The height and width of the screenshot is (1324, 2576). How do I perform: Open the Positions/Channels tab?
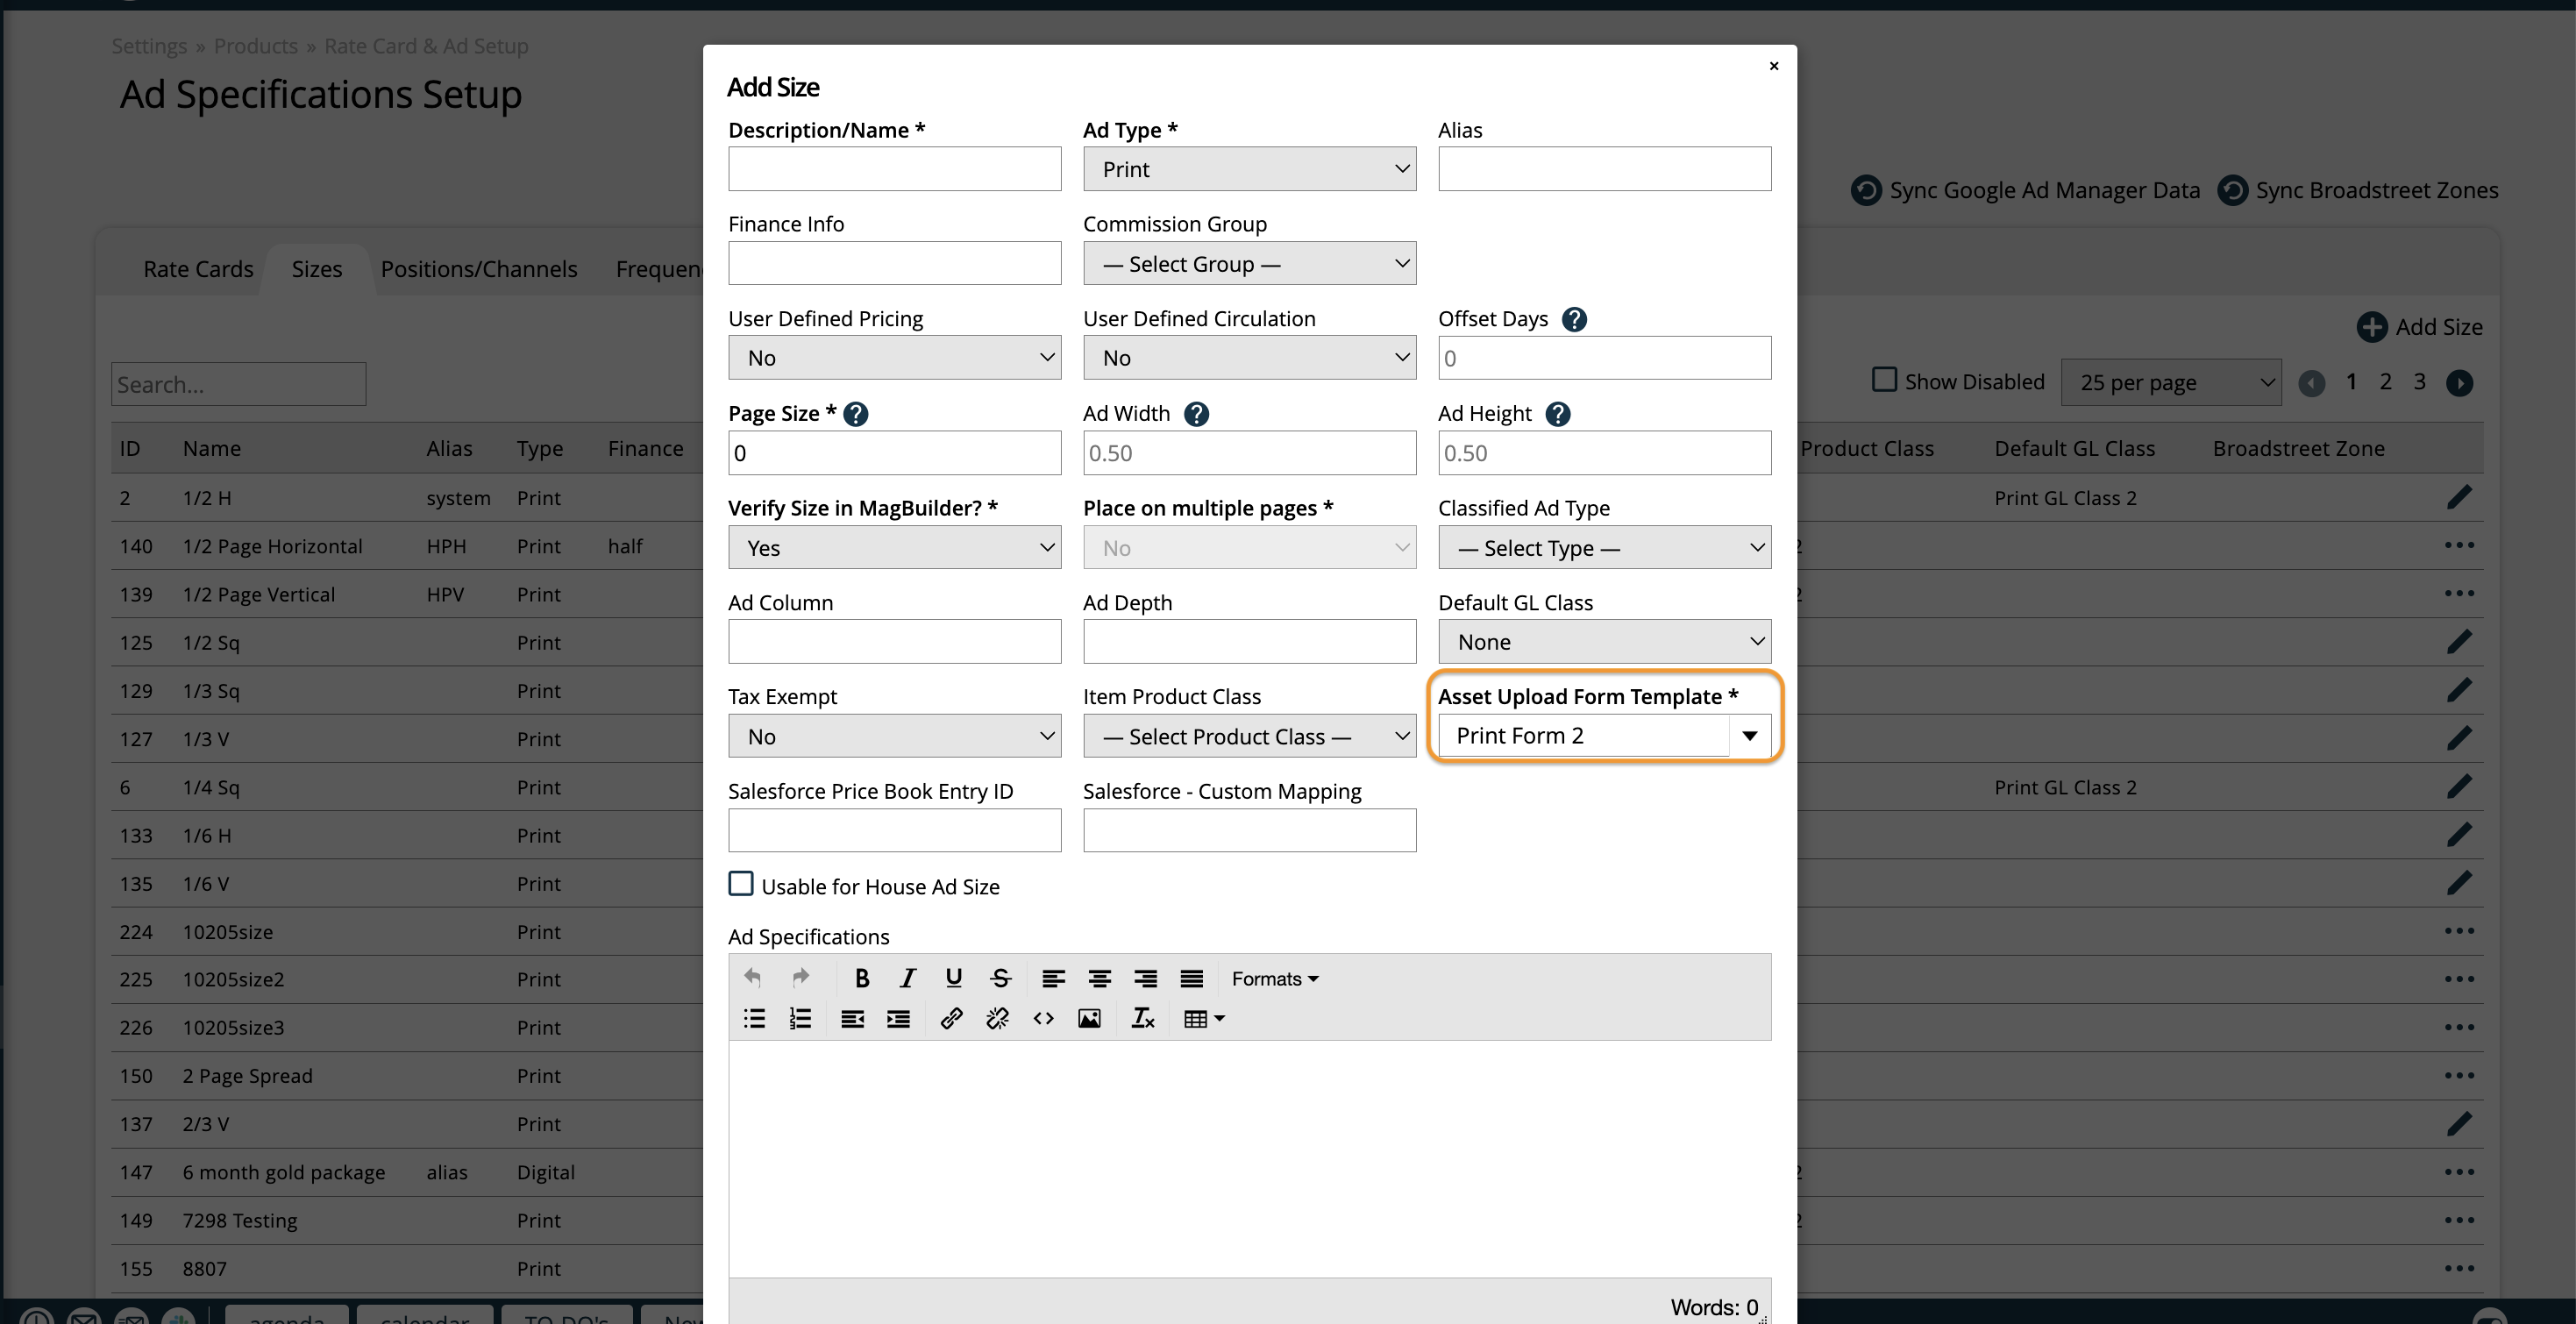tap(478, 269)
